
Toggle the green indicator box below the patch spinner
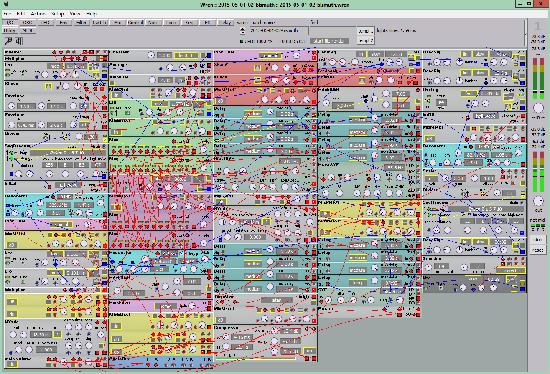tap(241, 41)
